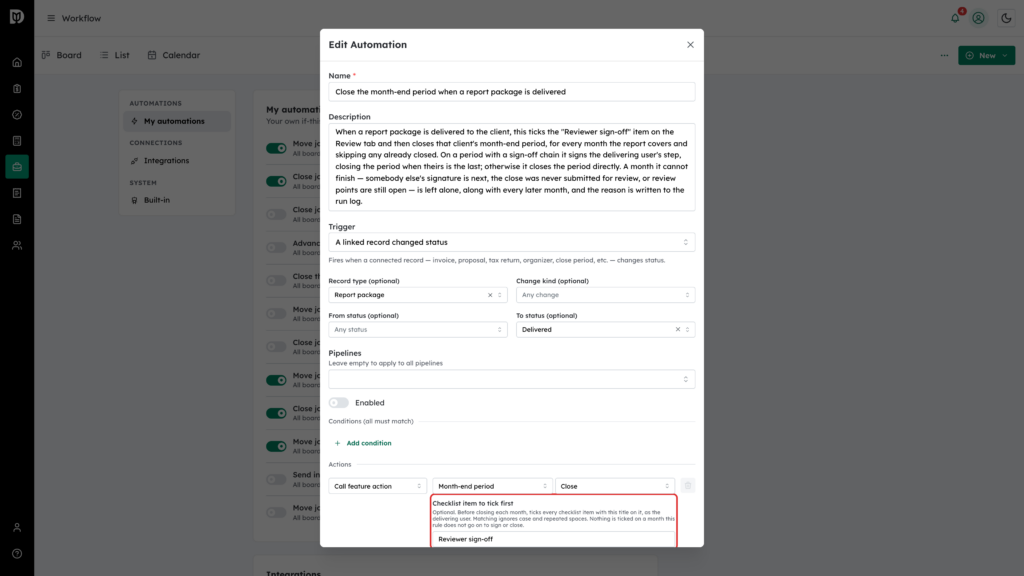Open the calculator icon in left sidebar

(17, 141)
